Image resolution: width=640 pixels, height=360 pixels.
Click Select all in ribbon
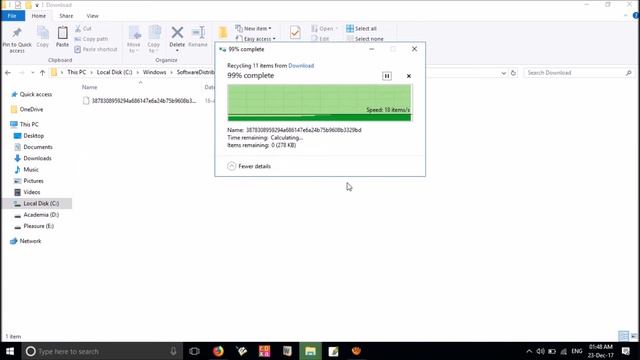point(361,29)
